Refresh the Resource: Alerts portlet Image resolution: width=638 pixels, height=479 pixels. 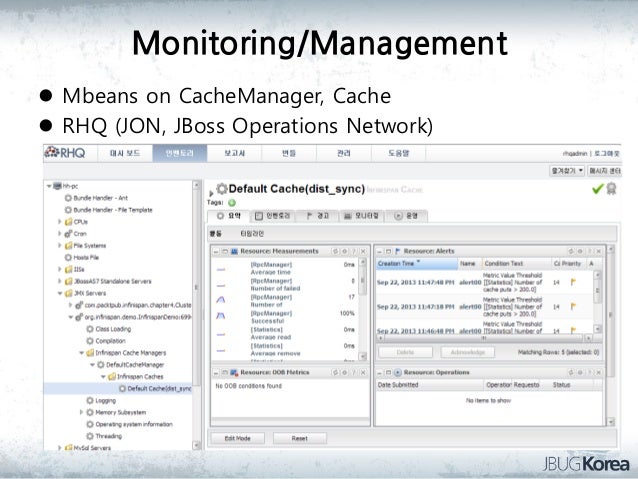[571, 252]
